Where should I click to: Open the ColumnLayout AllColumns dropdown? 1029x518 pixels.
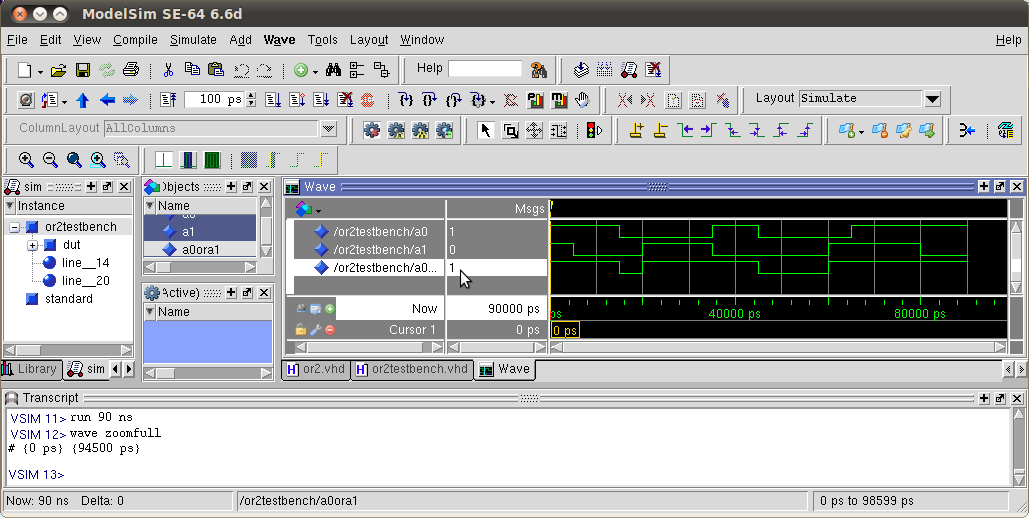pyautogui.click(x=329, y=129)
